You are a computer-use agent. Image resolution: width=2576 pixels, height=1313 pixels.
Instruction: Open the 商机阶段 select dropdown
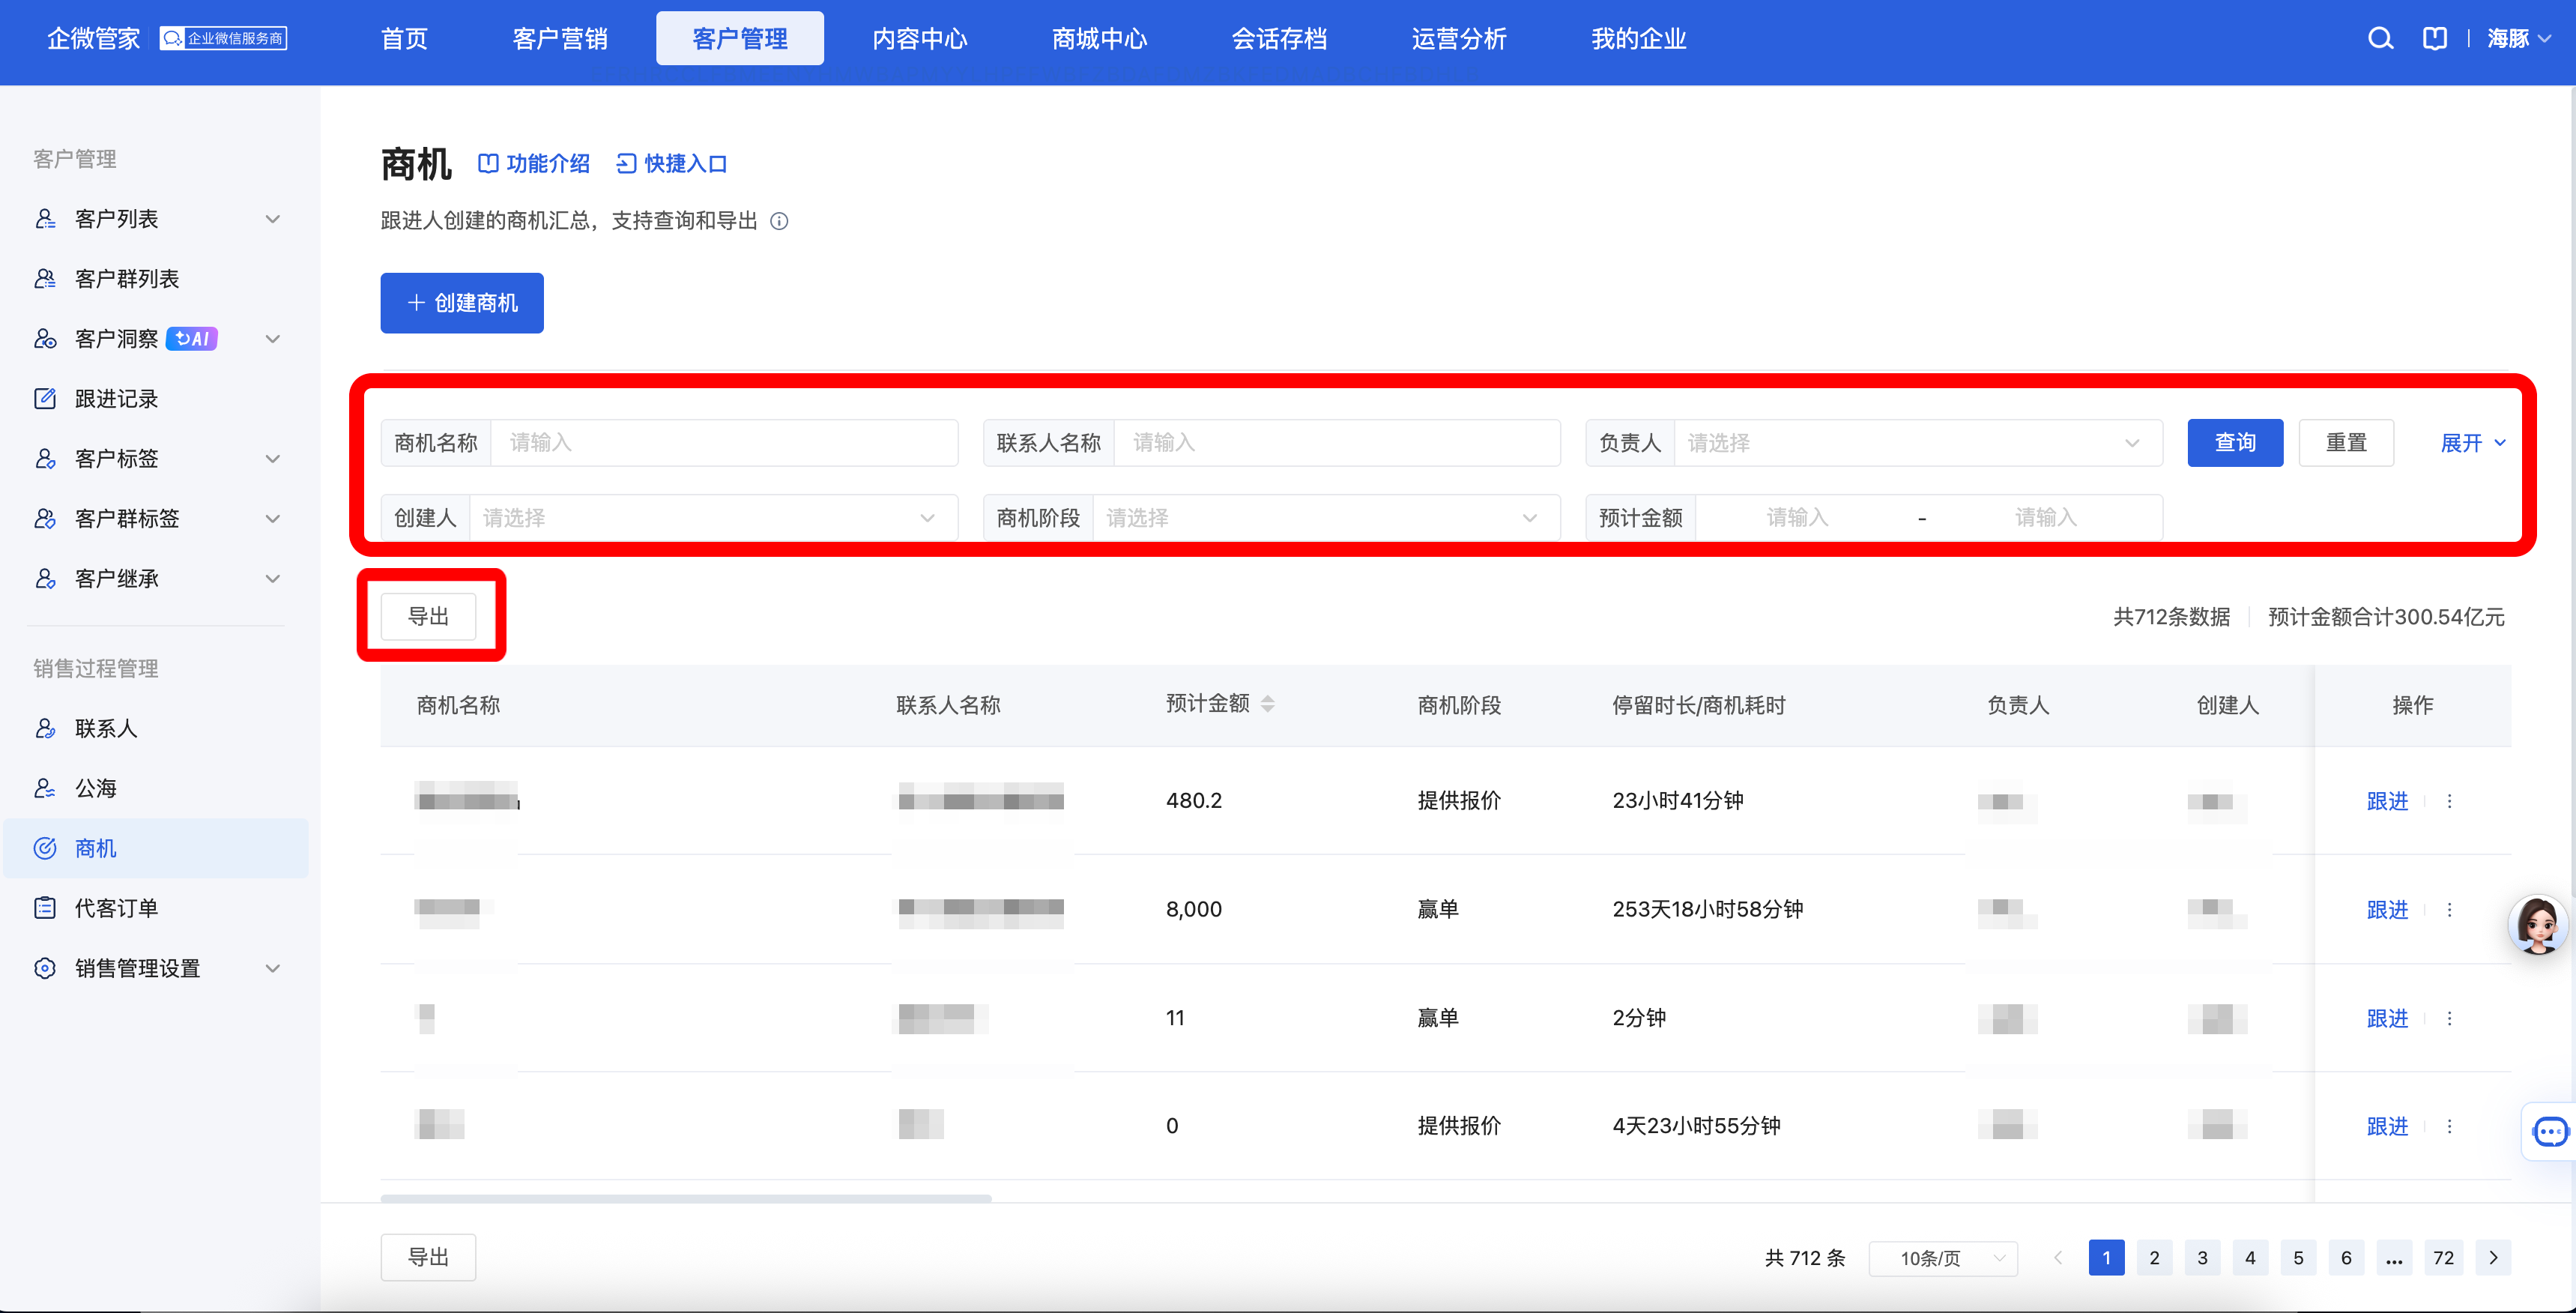pos(1326,518)
